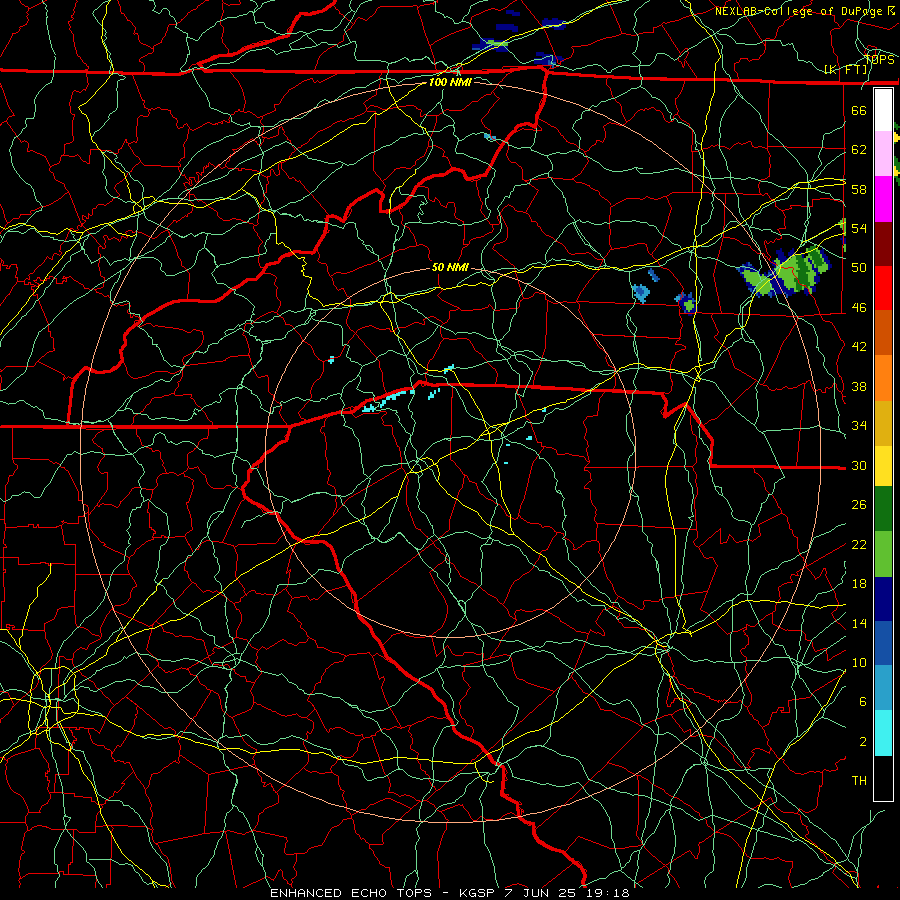Viewport: 900px width, 900px height.
Task: Click the gold legend swatch
Action: [883, 423]
